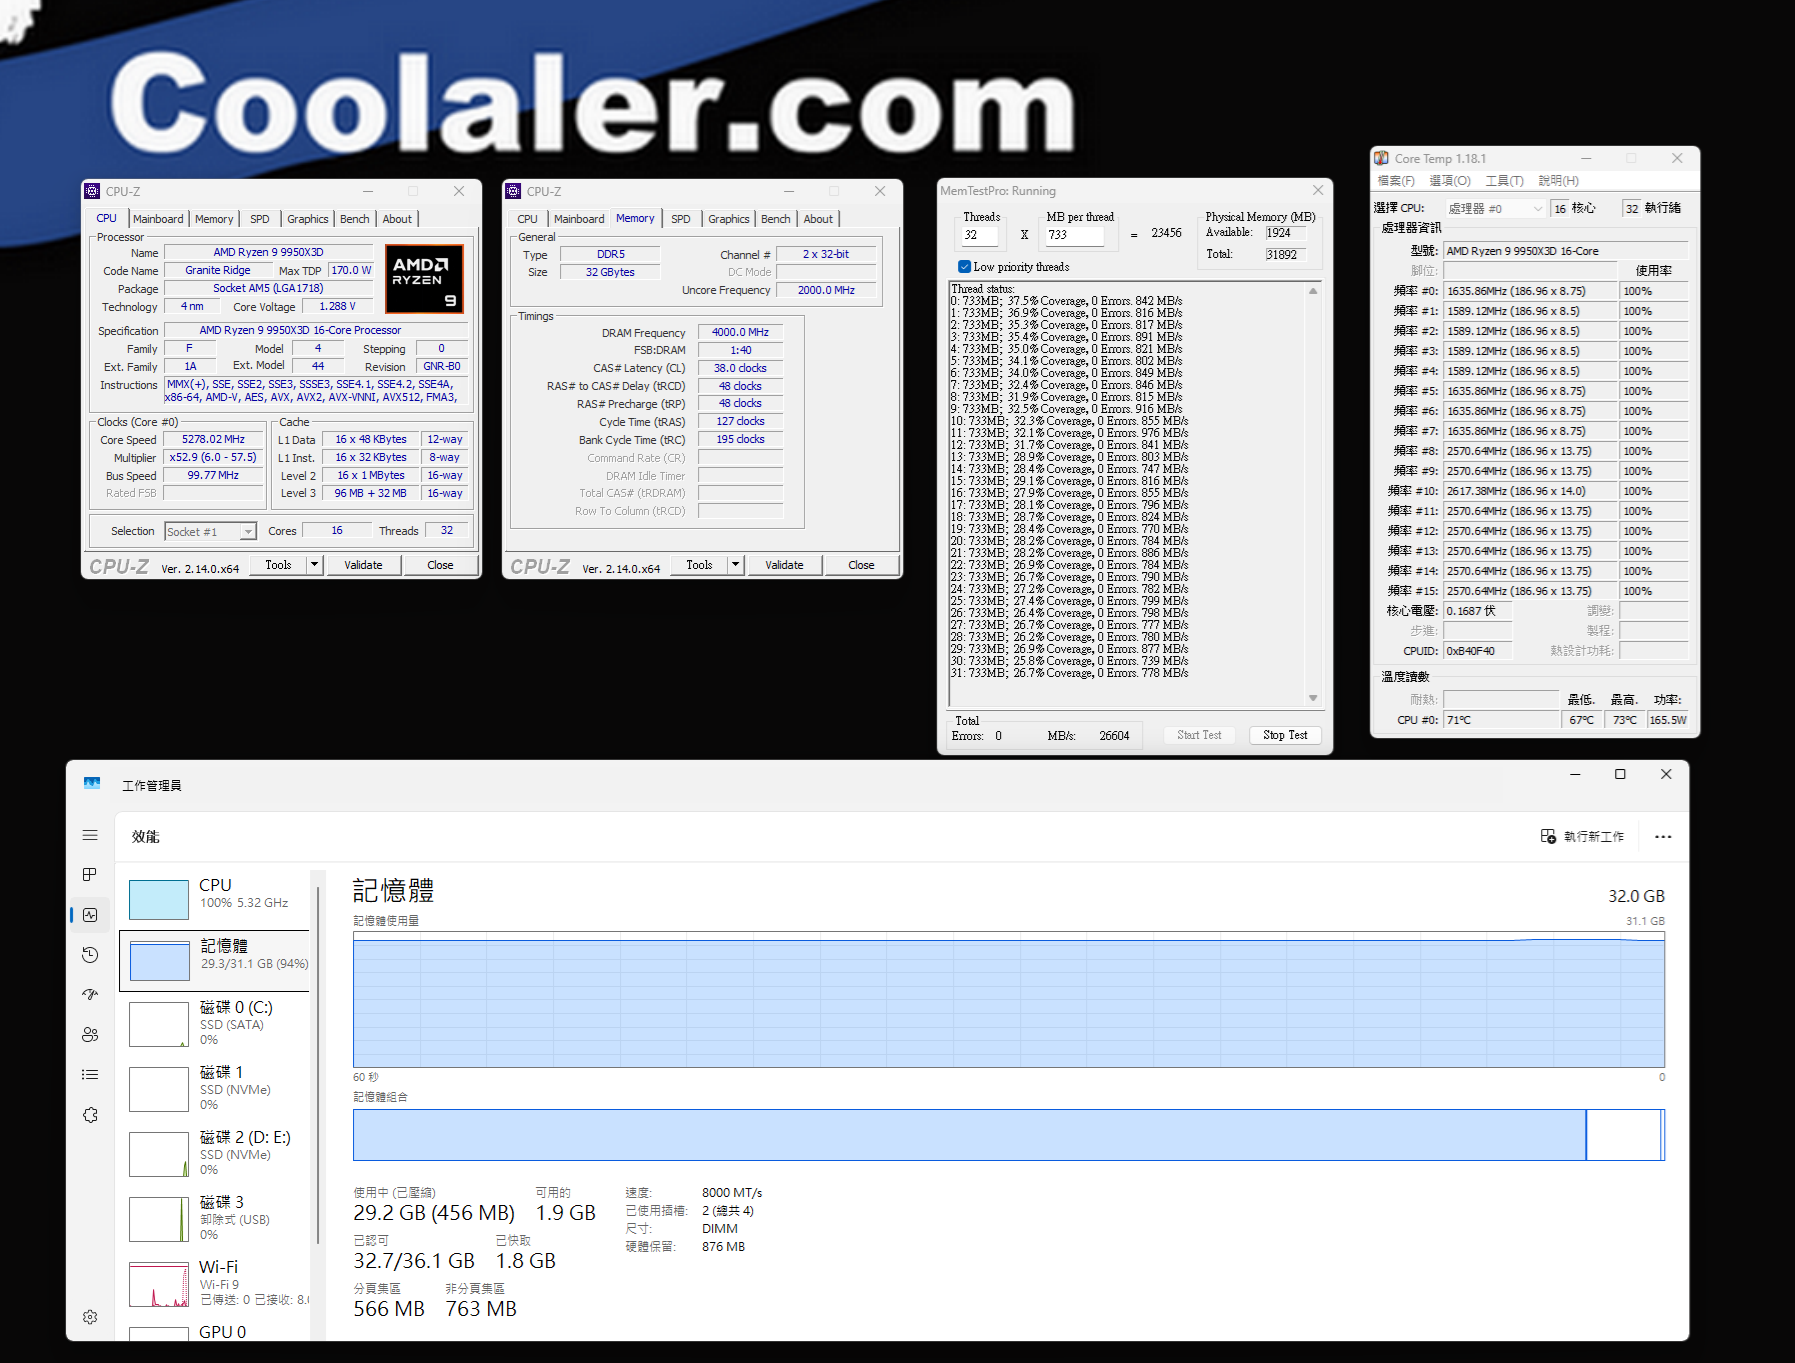
Task: Click Validate button in CPU-Z Memory window
Action: coord(784,565)
